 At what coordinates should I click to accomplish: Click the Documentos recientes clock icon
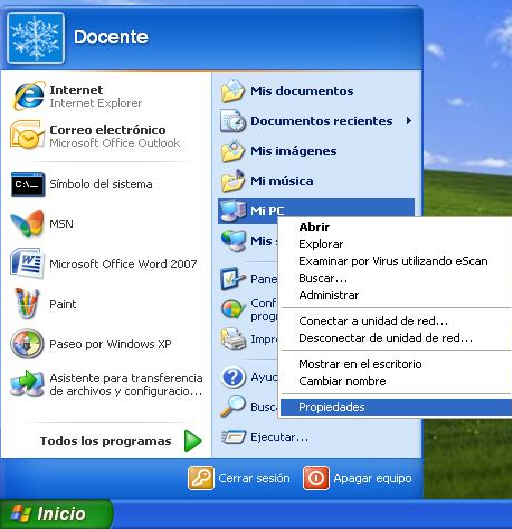(233, 120)
